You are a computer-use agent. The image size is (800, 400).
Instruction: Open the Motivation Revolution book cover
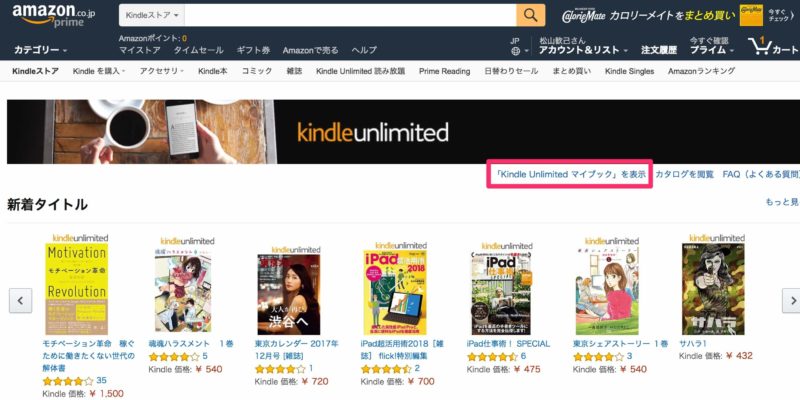[x=77, y=289]
